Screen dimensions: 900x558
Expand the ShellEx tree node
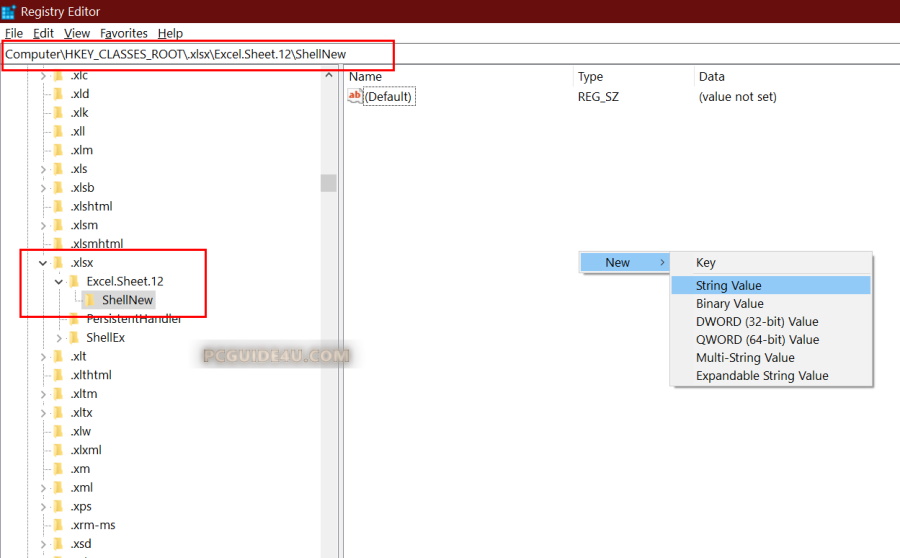(59, 338)
